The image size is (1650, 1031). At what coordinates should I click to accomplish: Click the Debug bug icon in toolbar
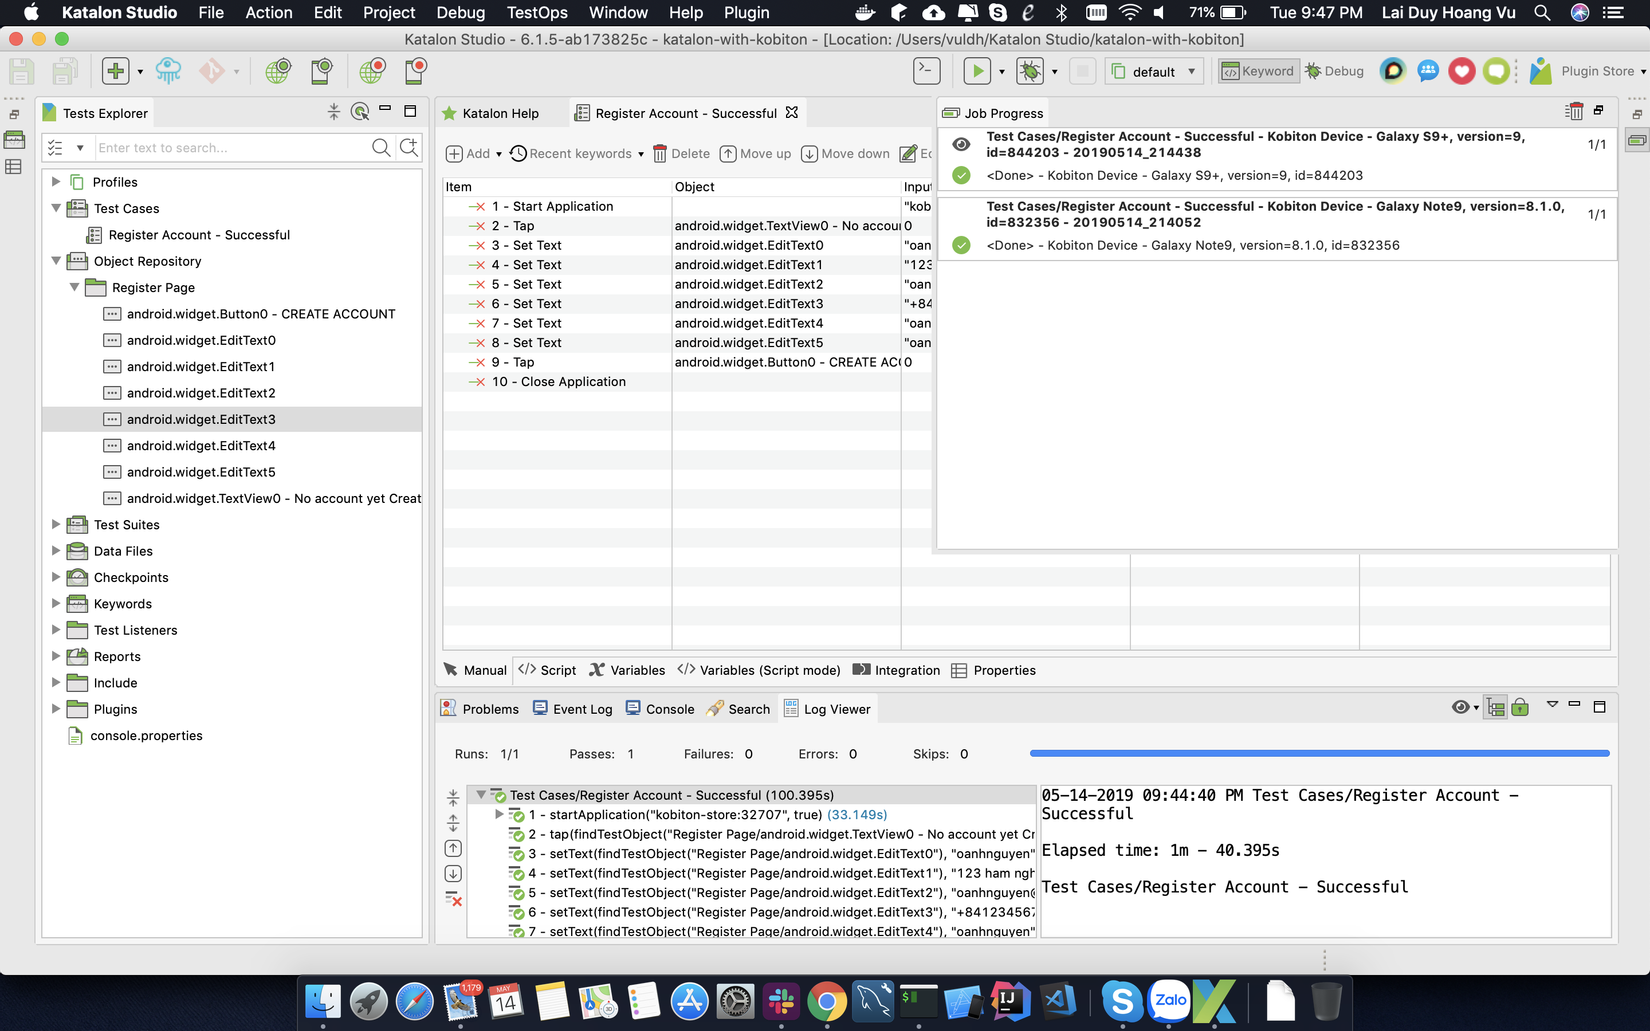1029,71
